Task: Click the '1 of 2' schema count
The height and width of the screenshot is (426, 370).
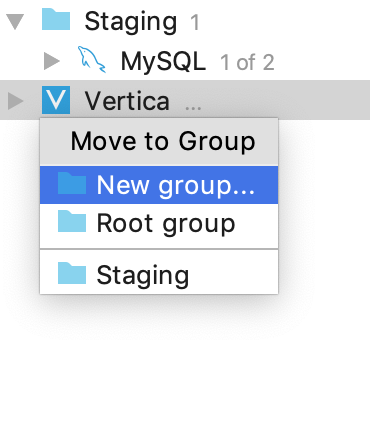Action: pyautogui.click(x=247, y=62)
